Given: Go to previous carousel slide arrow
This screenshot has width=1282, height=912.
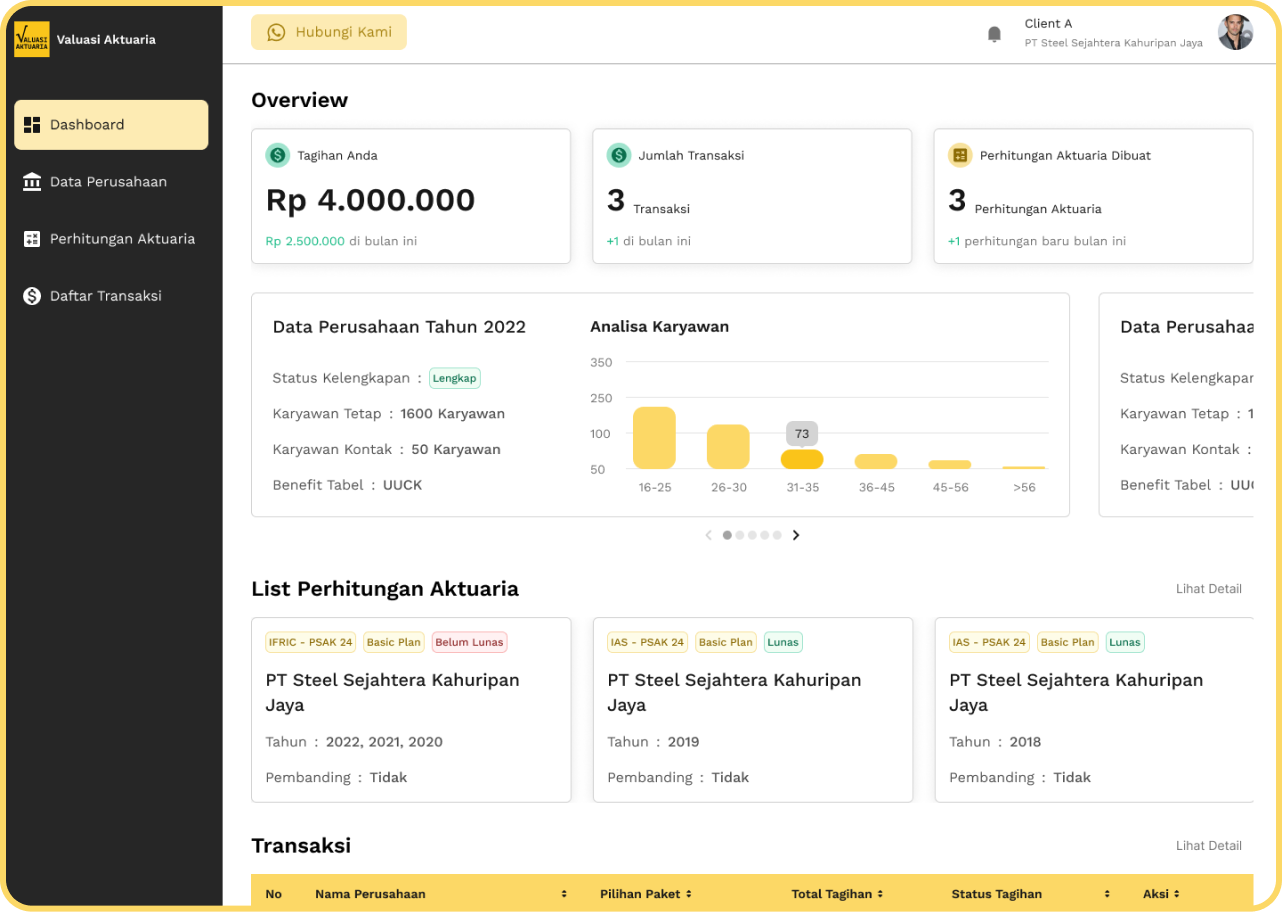Looking at the screenshot, I should tap(708, 535).
